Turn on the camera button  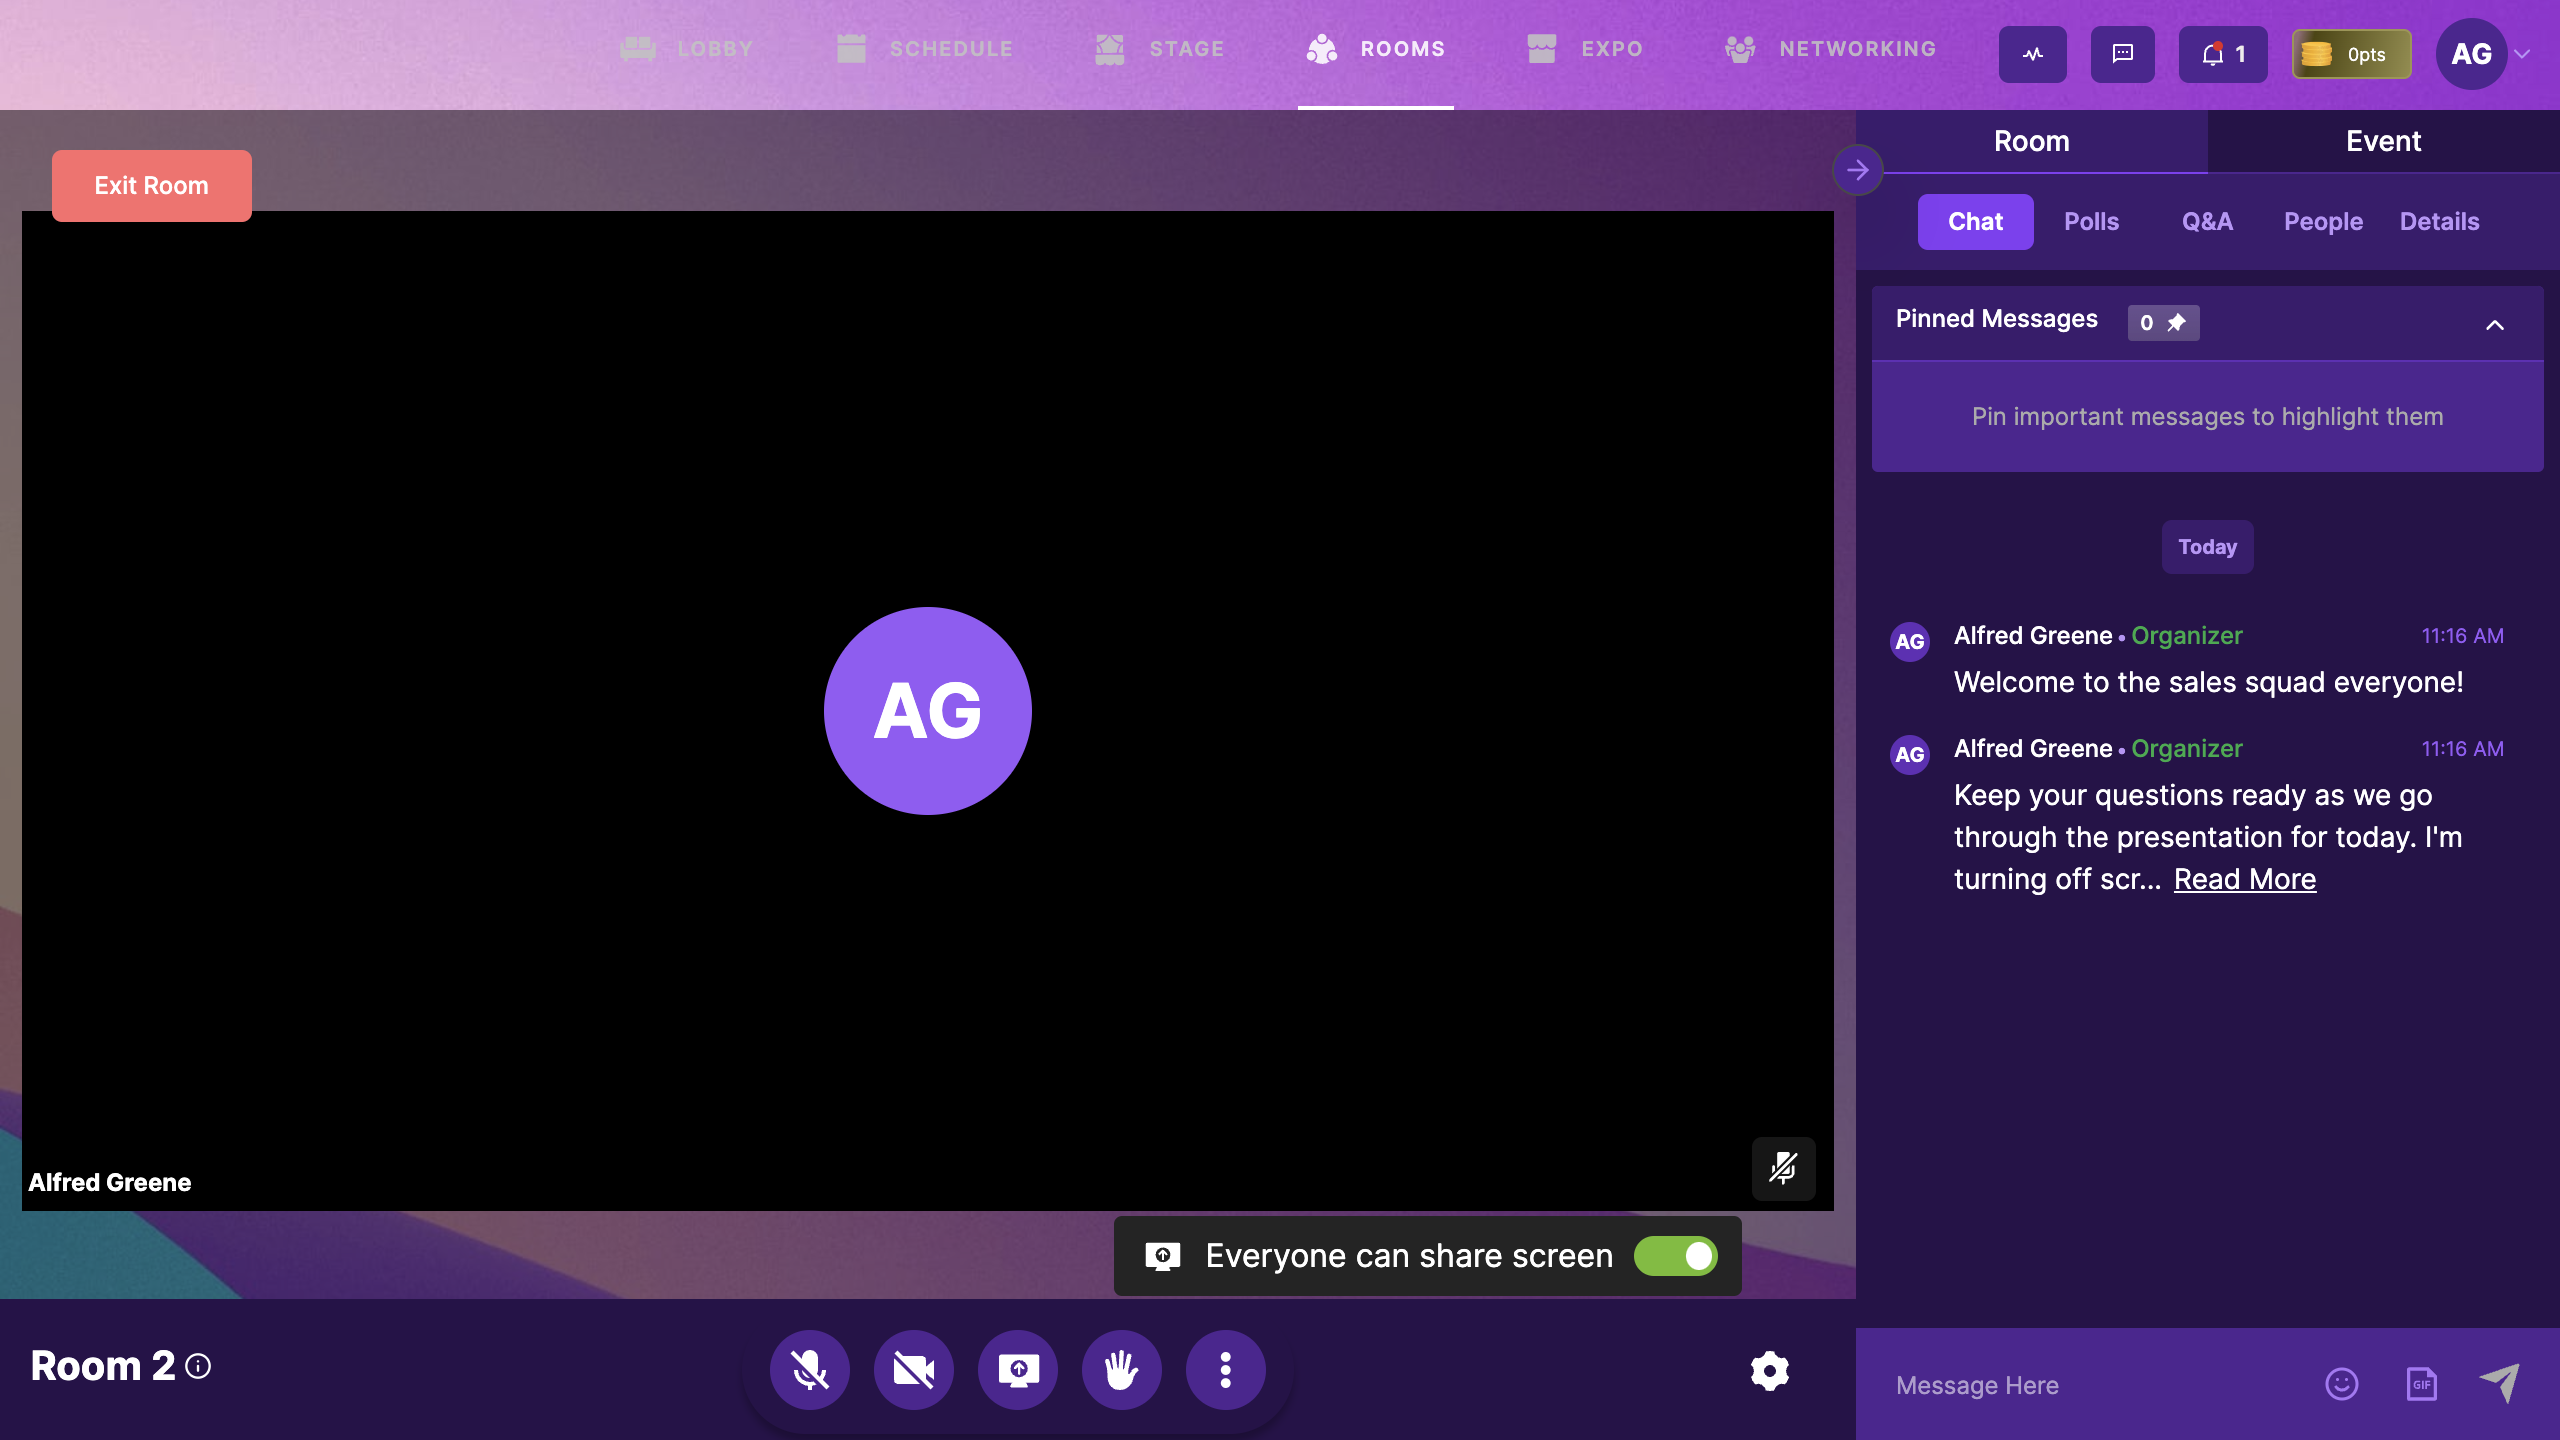[x=913, y=1370]
